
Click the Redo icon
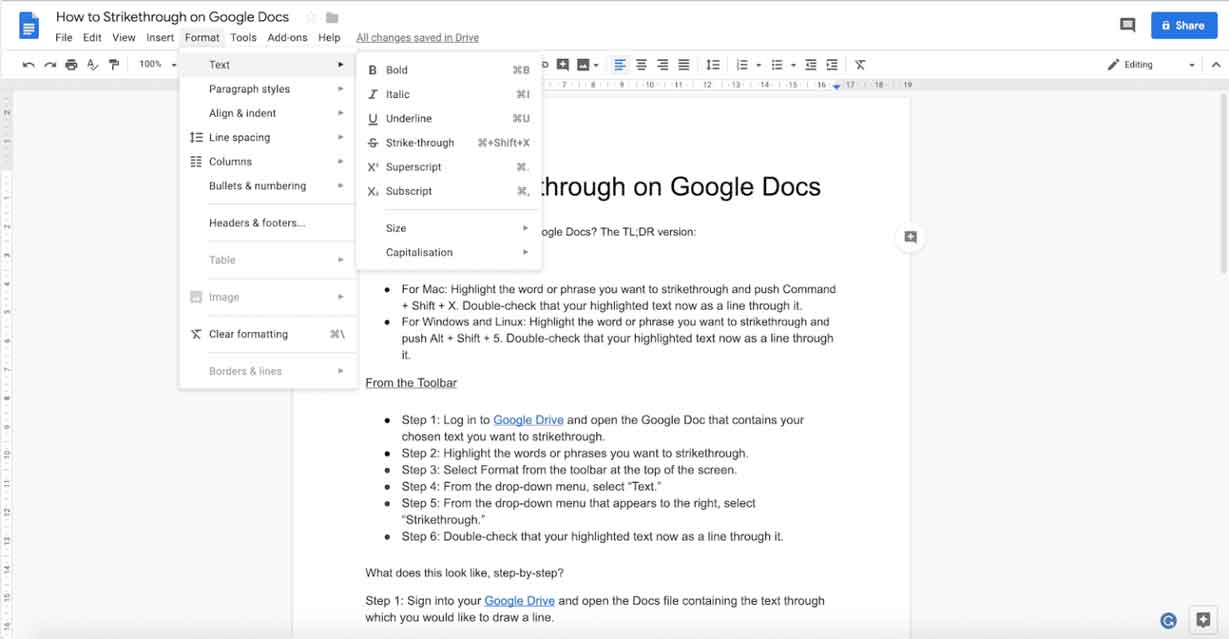point(48,63)
